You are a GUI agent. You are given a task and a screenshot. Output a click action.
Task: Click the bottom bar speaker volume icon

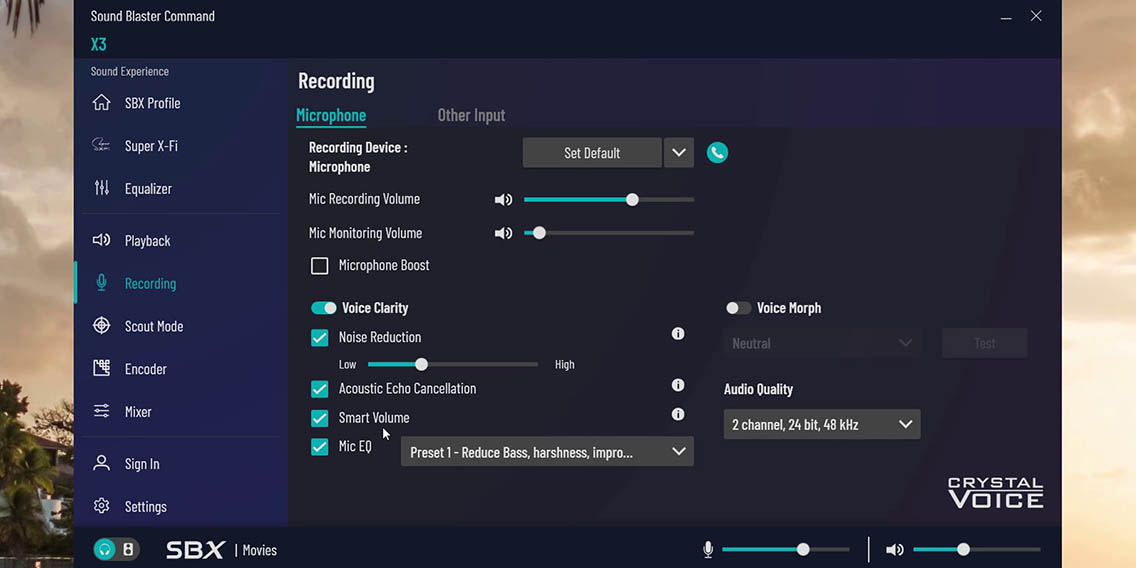pyautogui.click(x=895, y=550)
